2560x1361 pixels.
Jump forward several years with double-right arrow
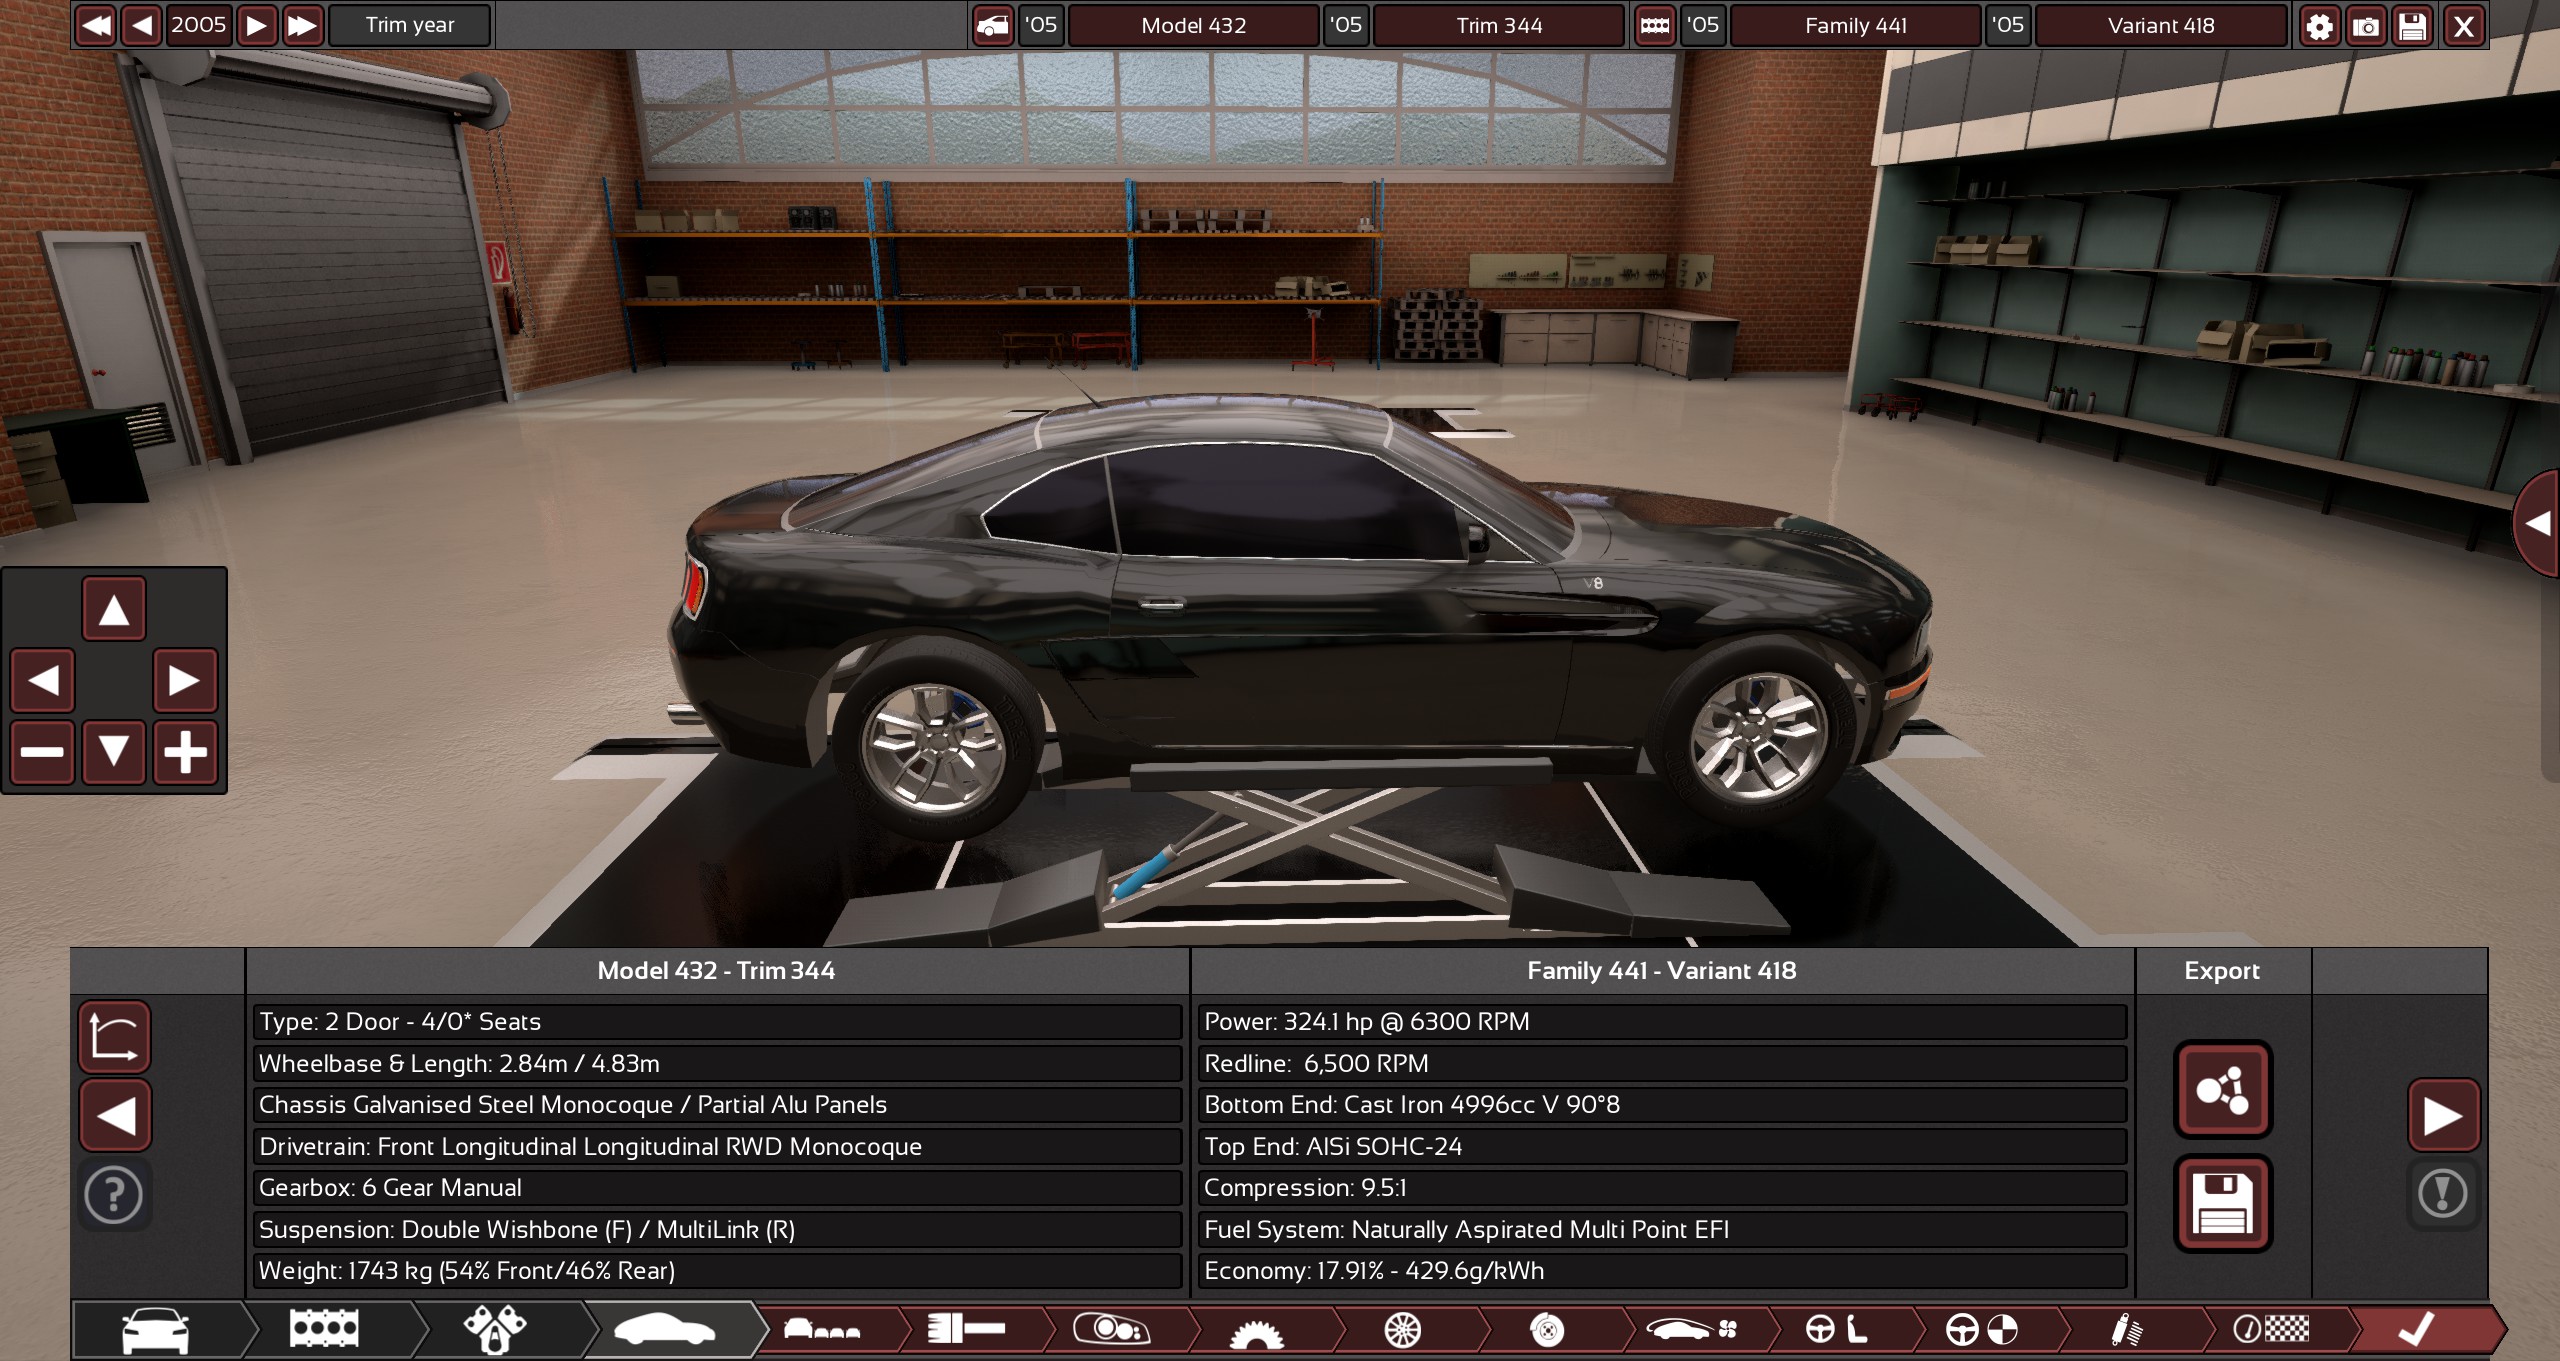click(302, 25)
